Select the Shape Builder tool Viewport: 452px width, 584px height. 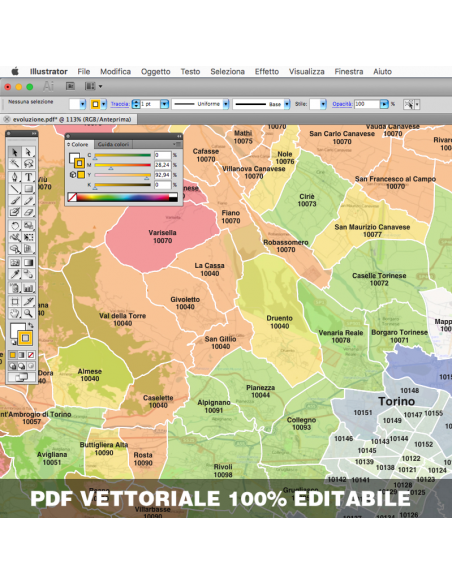point(15,249)
